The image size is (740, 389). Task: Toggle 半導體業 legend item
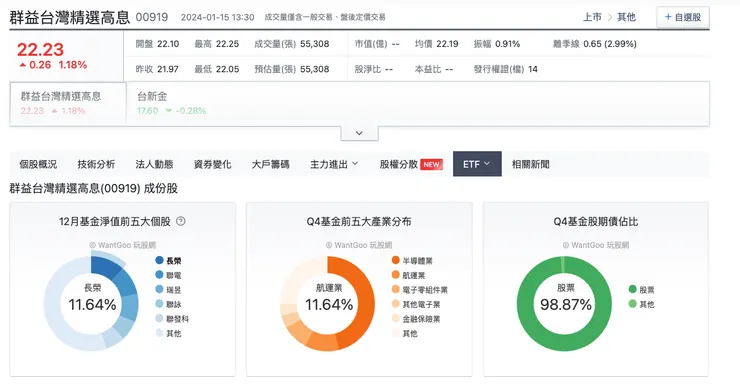pyautogui.click(x=412, y=260)
